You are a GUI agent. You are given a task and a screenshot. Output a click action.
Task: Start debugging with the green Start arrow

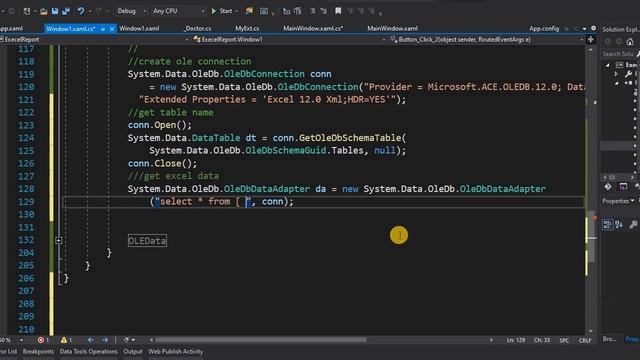pos(213,11)
